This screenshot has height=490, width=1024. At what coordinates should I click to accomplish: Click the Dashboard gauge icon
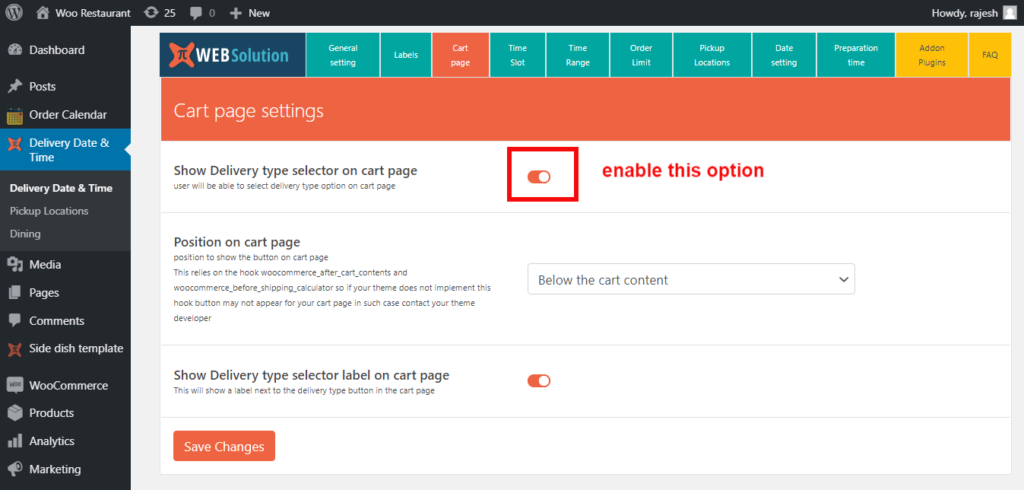pos(15,50)
